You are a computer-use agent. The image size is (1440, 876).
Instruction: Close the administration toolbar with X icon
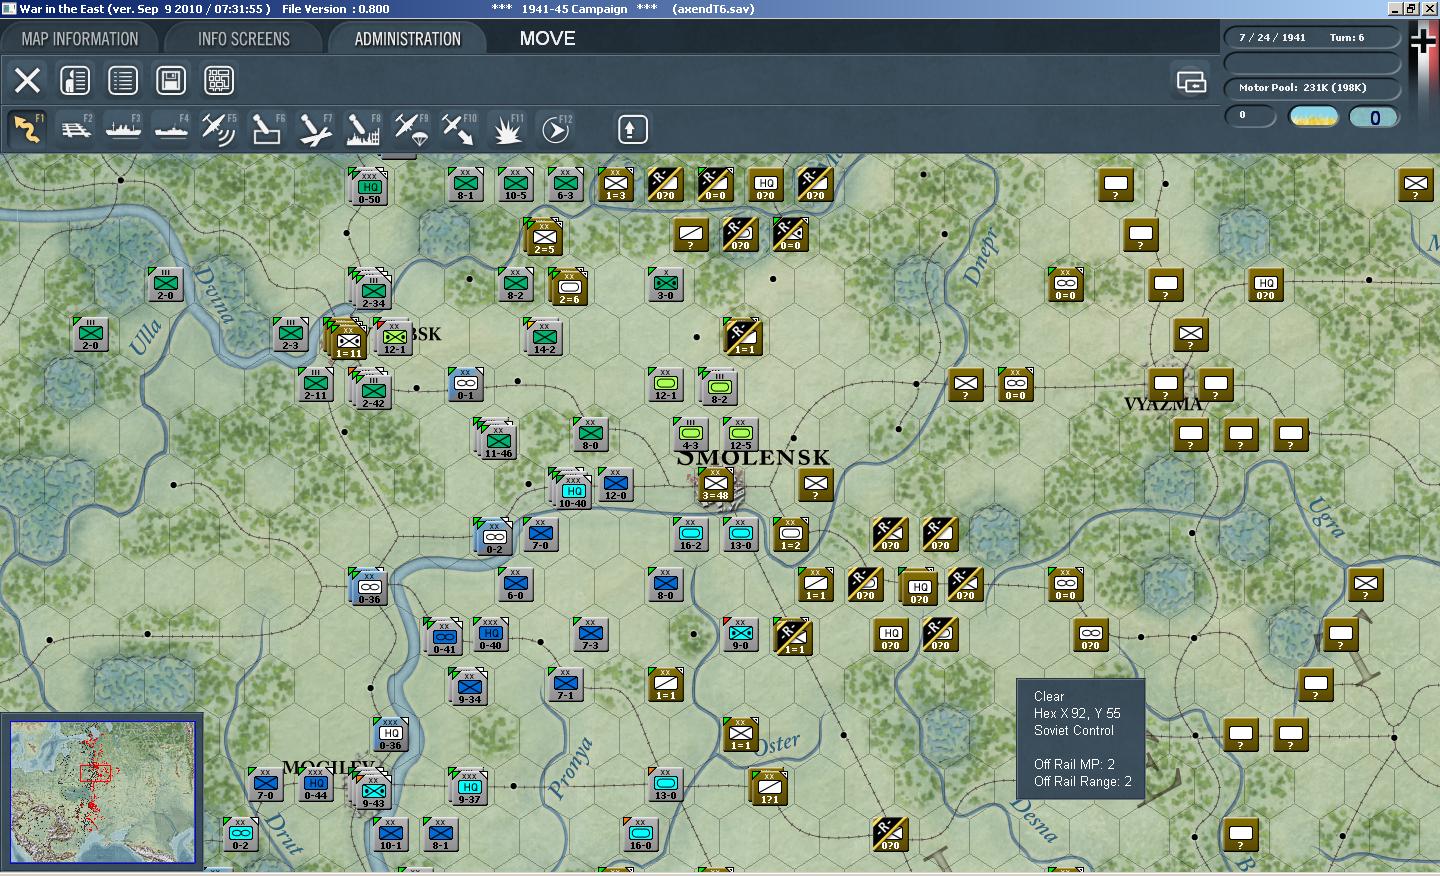point(27,80)
